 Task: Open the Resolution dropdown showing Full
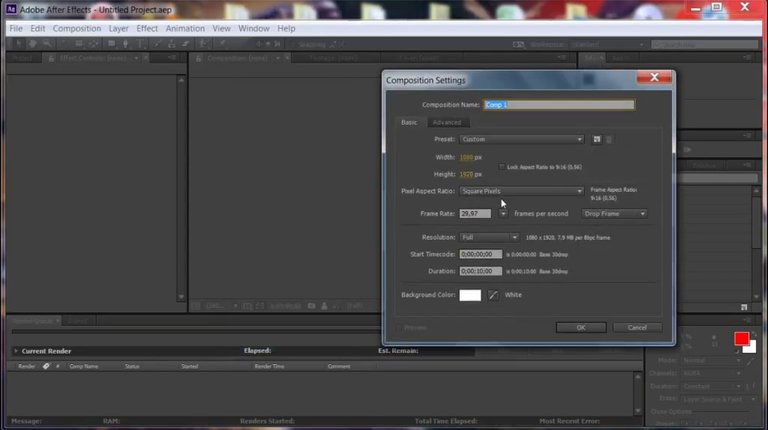(489, 238)
